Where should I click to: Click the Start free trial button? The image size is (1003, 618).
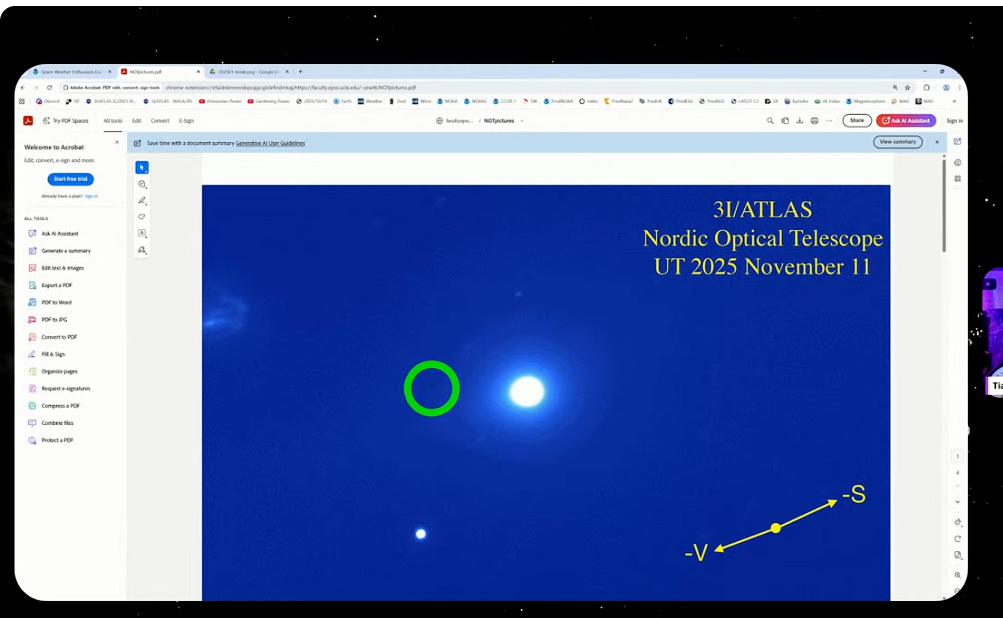point(70,179)
